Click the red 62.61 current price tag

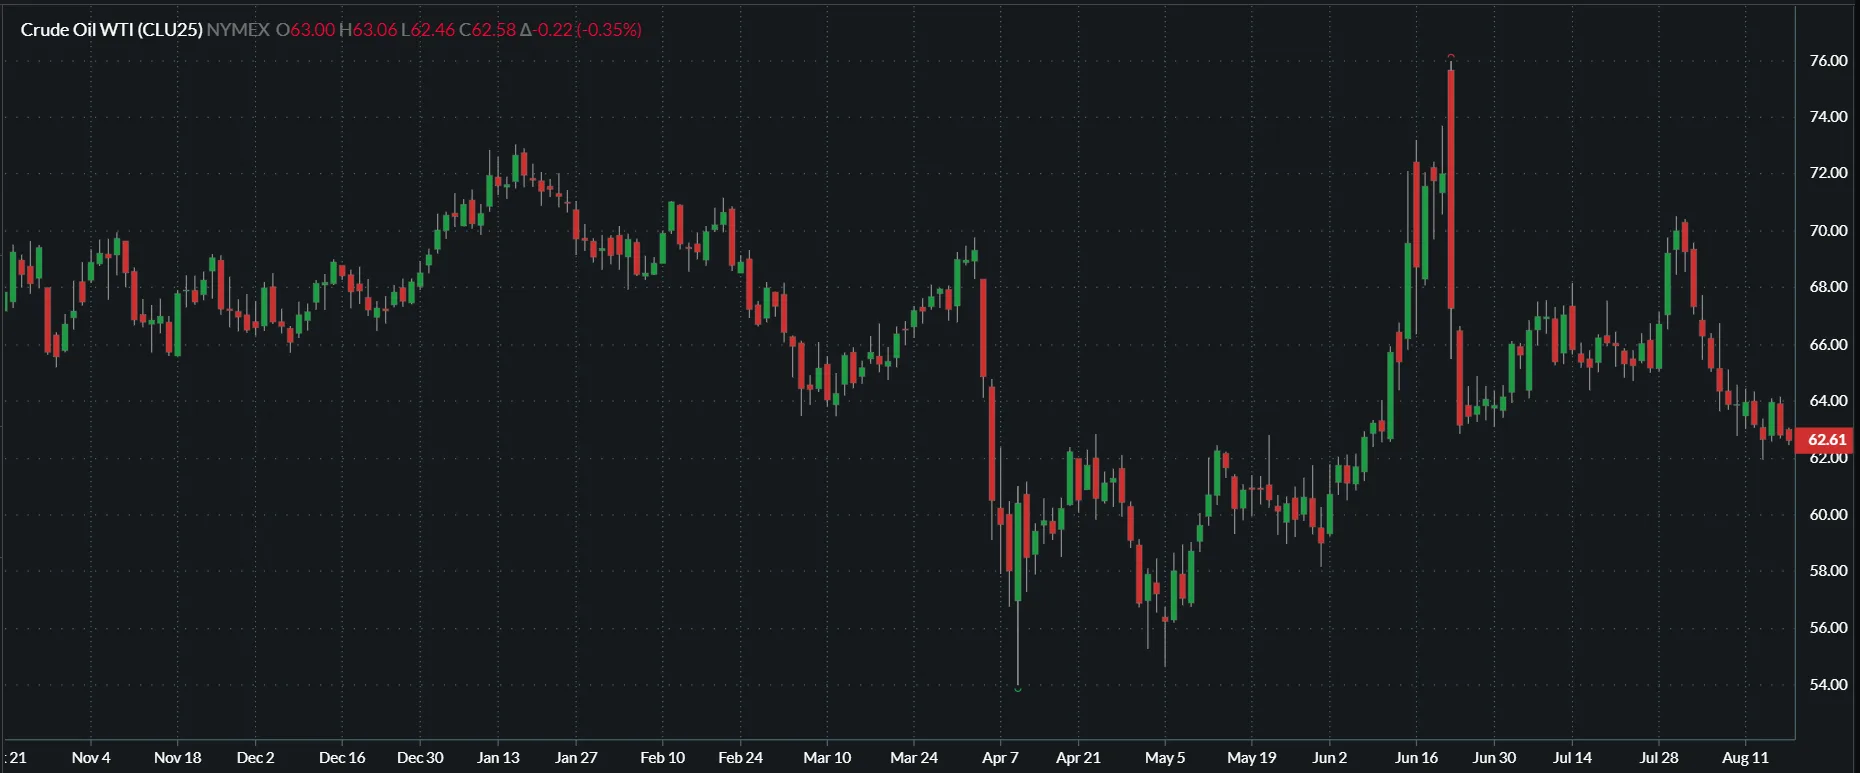[x=1826, y=440]
